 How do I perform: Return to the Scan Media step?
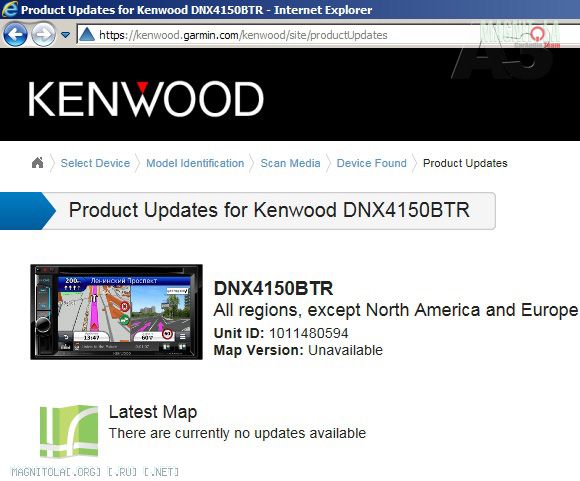[290, 163]
